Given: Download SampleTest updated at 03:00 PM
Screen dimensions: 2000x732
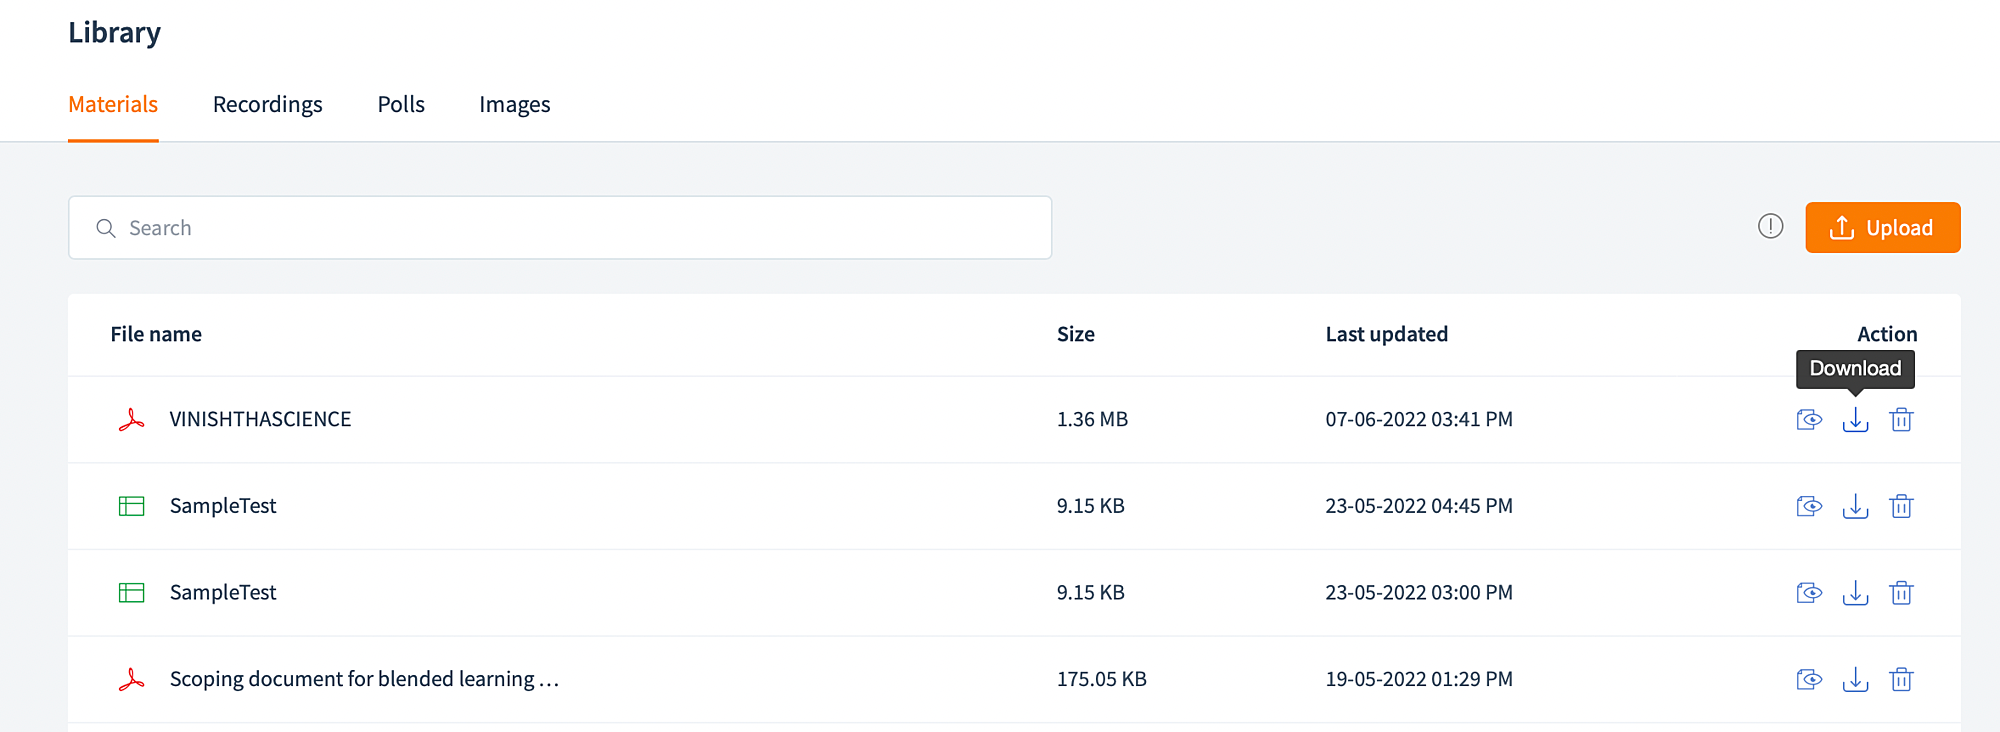Looking at the screenshot, I should click(x=1855, y=593).
